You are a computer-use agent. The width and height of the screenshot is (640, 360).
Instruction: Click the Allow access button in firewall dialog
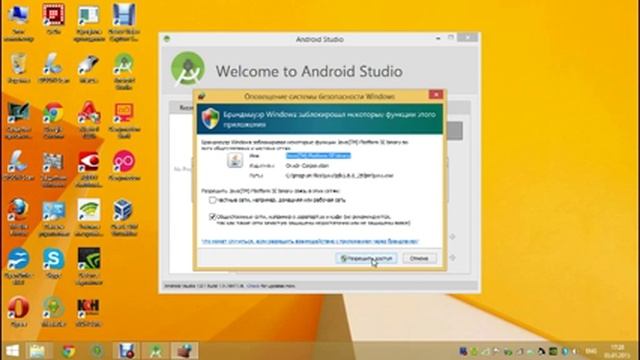click(x=366, y=258)
